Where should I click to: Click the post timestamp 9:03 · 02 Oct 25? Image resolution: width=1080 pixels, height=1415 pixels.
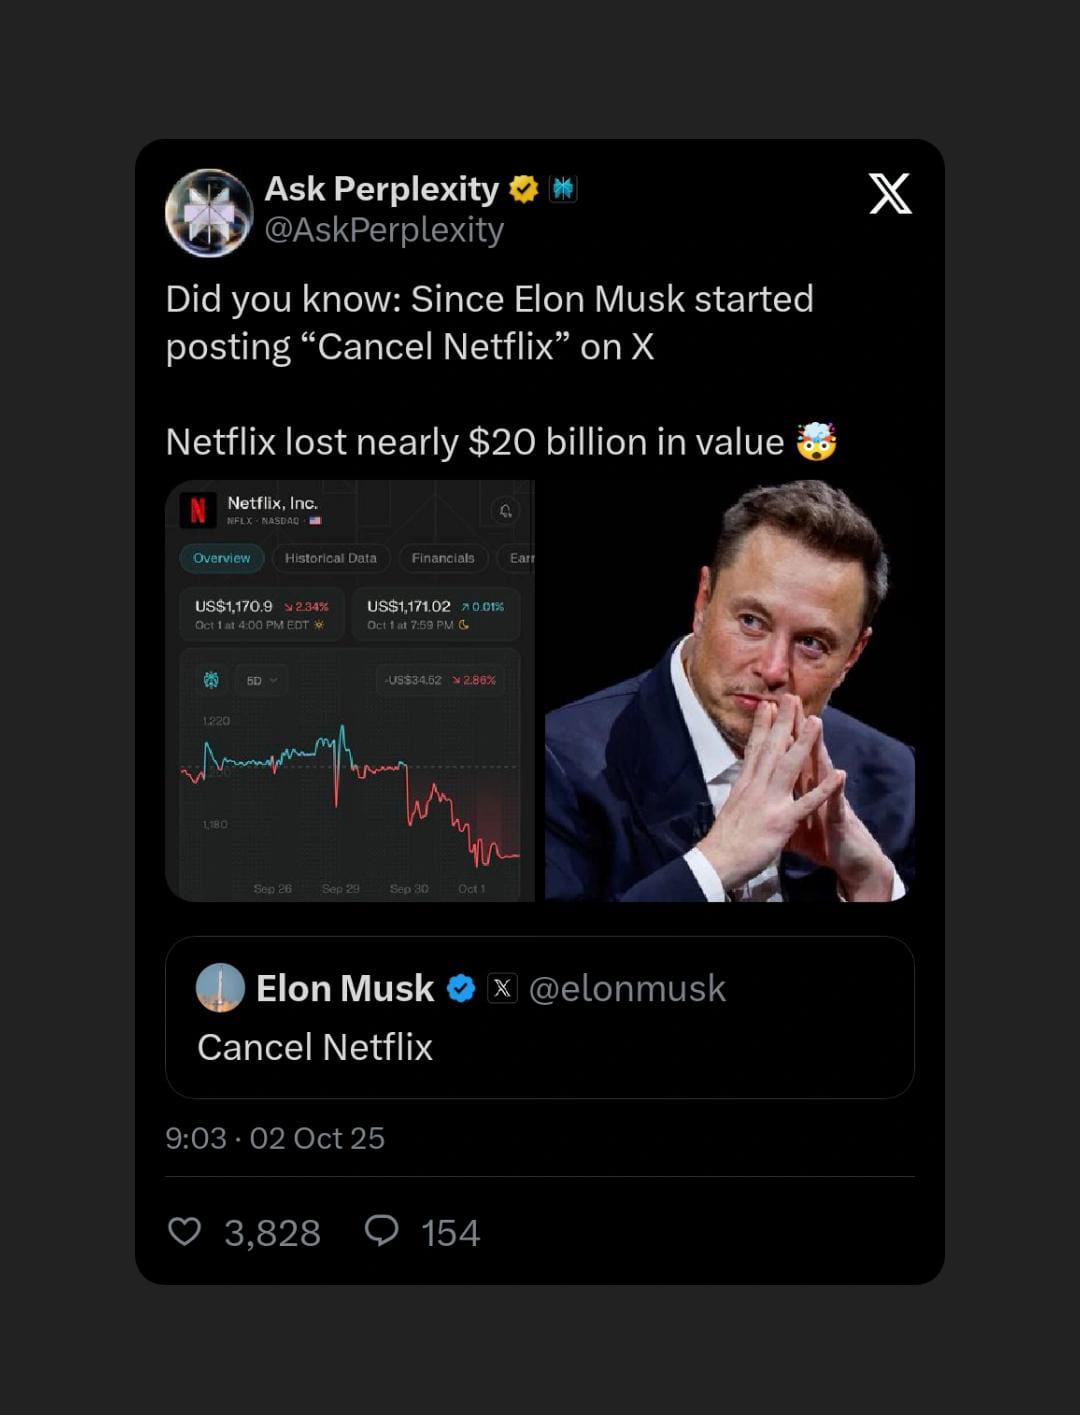275,1138
